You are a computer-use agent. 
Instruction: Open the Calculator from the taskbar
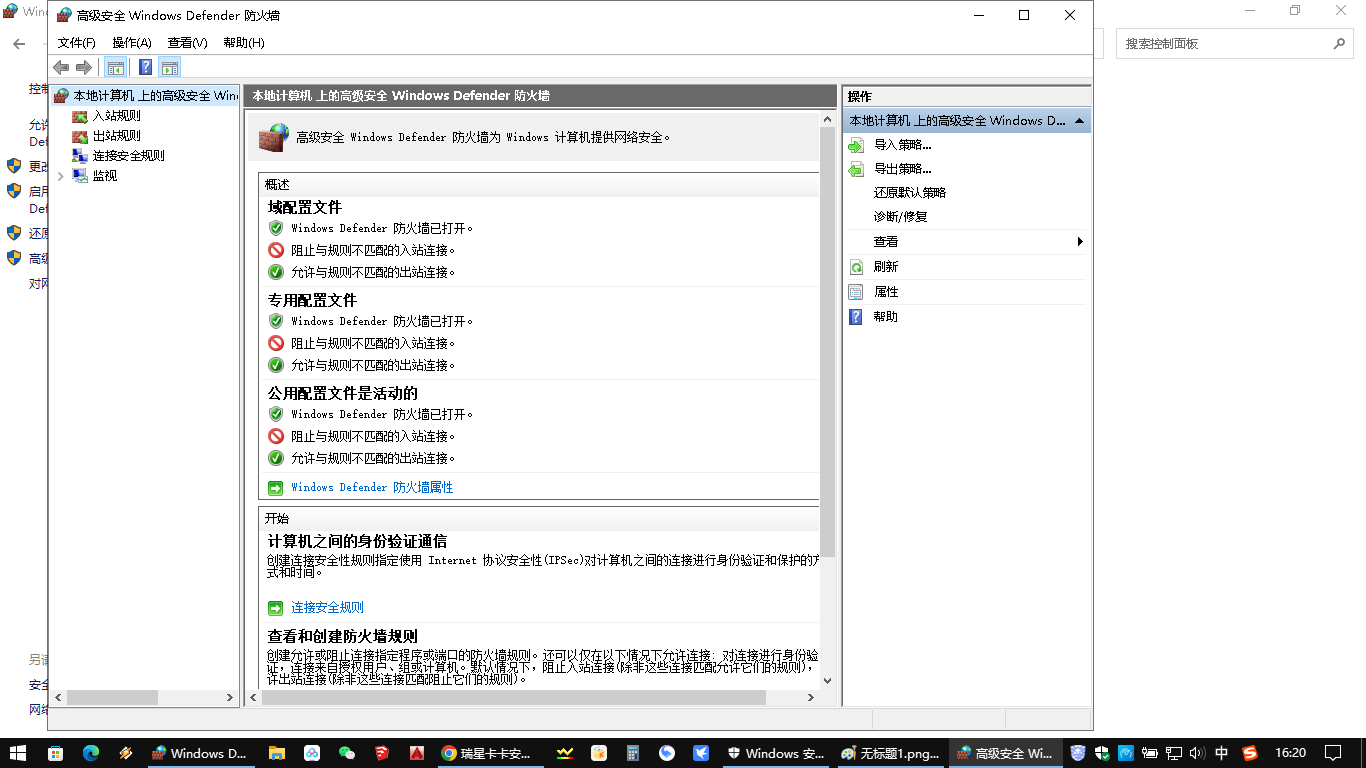[x=633, y=753]
